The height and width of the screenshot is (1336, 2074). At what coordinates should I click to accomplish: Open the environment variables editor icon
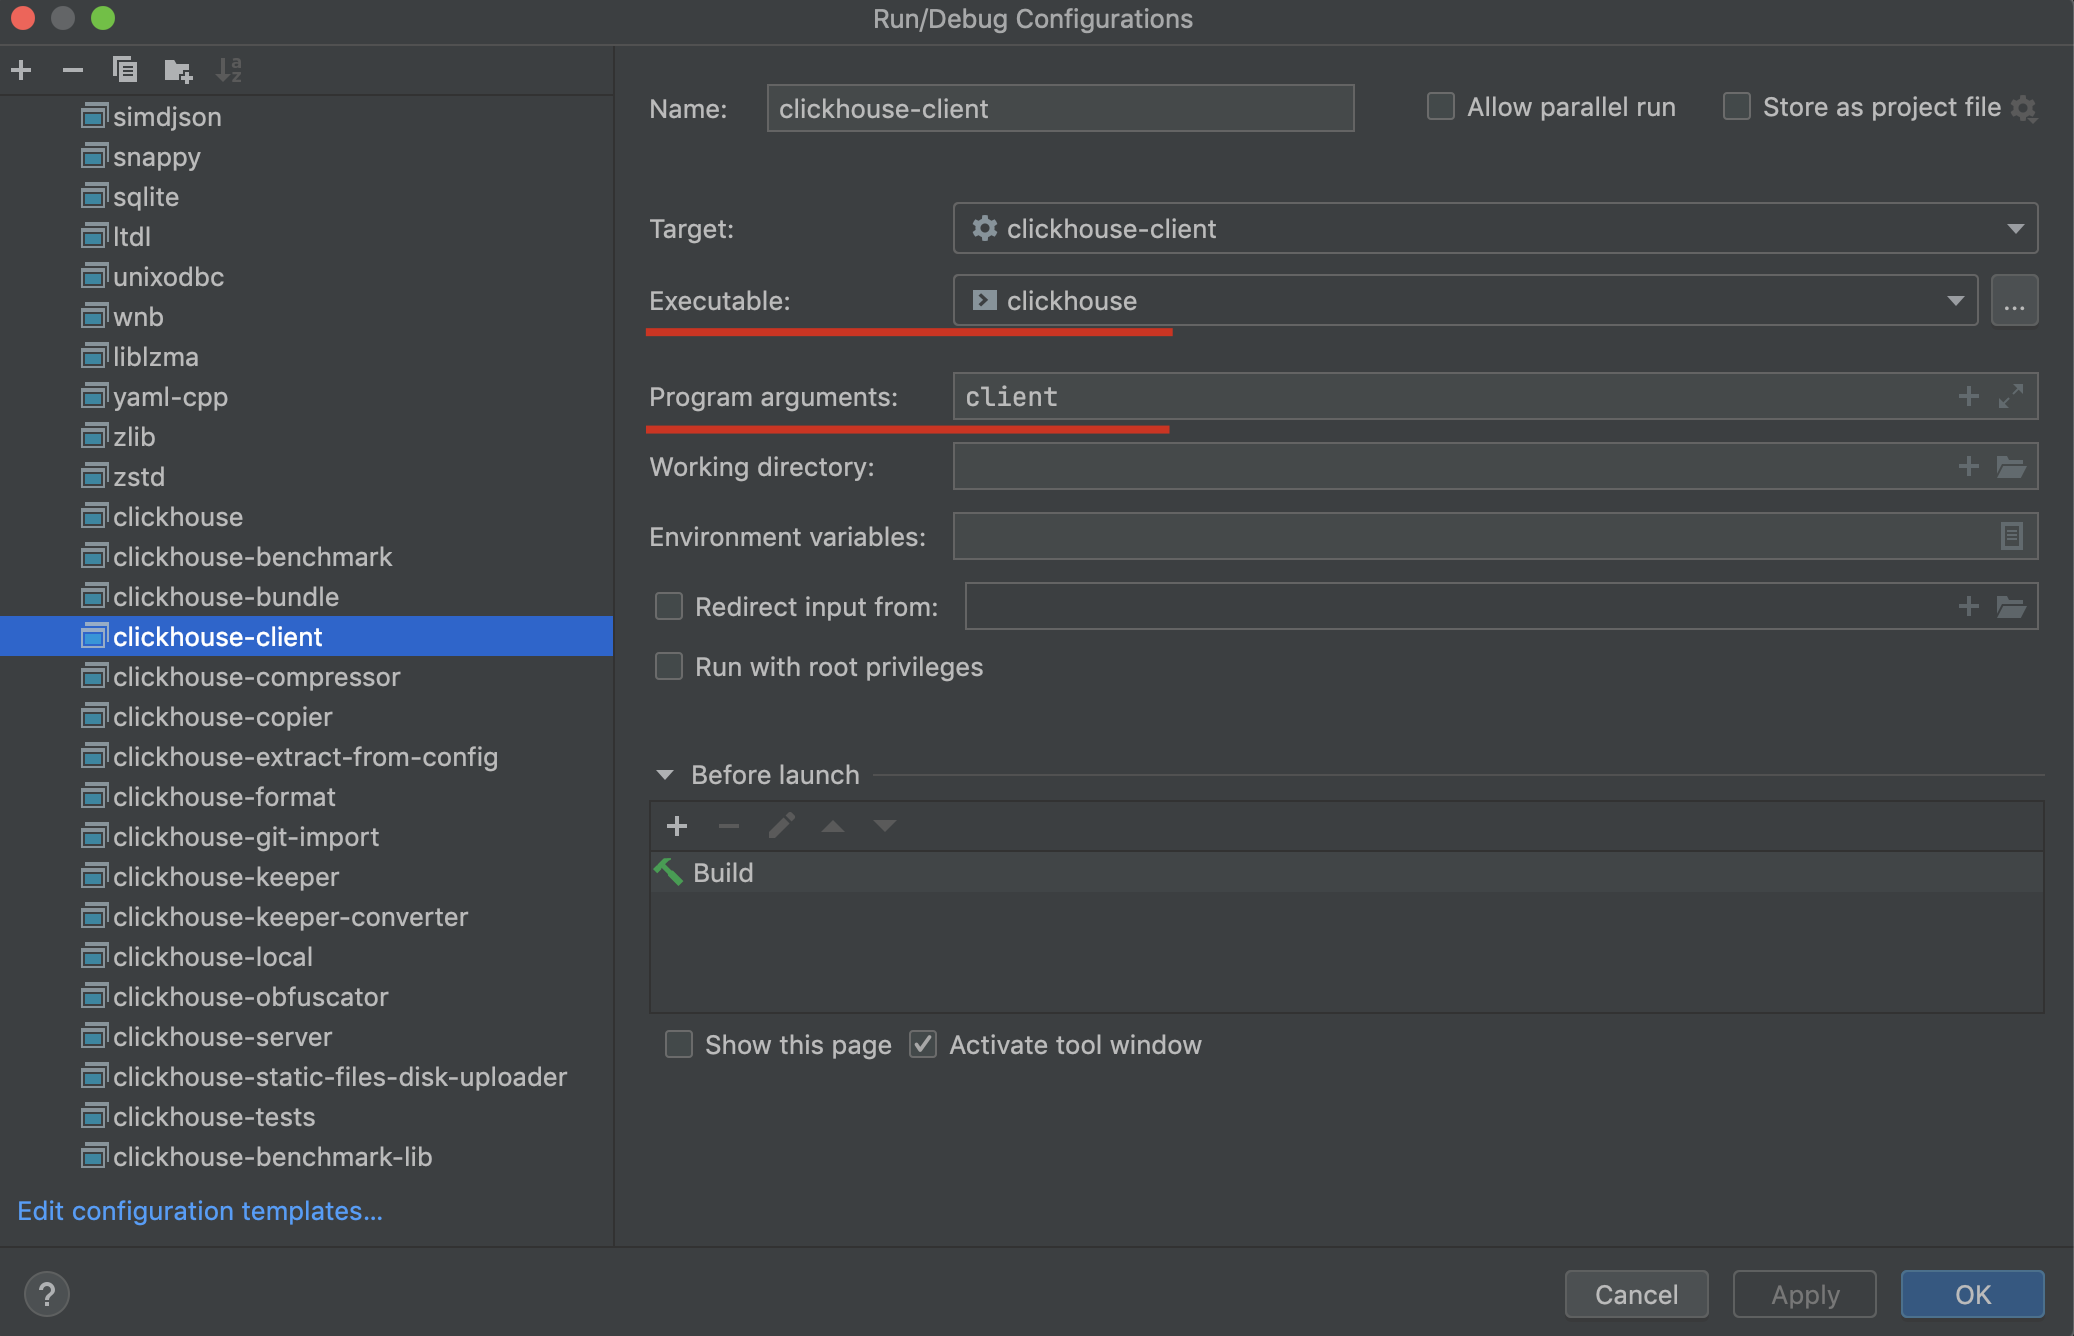tap(2011, 537)
